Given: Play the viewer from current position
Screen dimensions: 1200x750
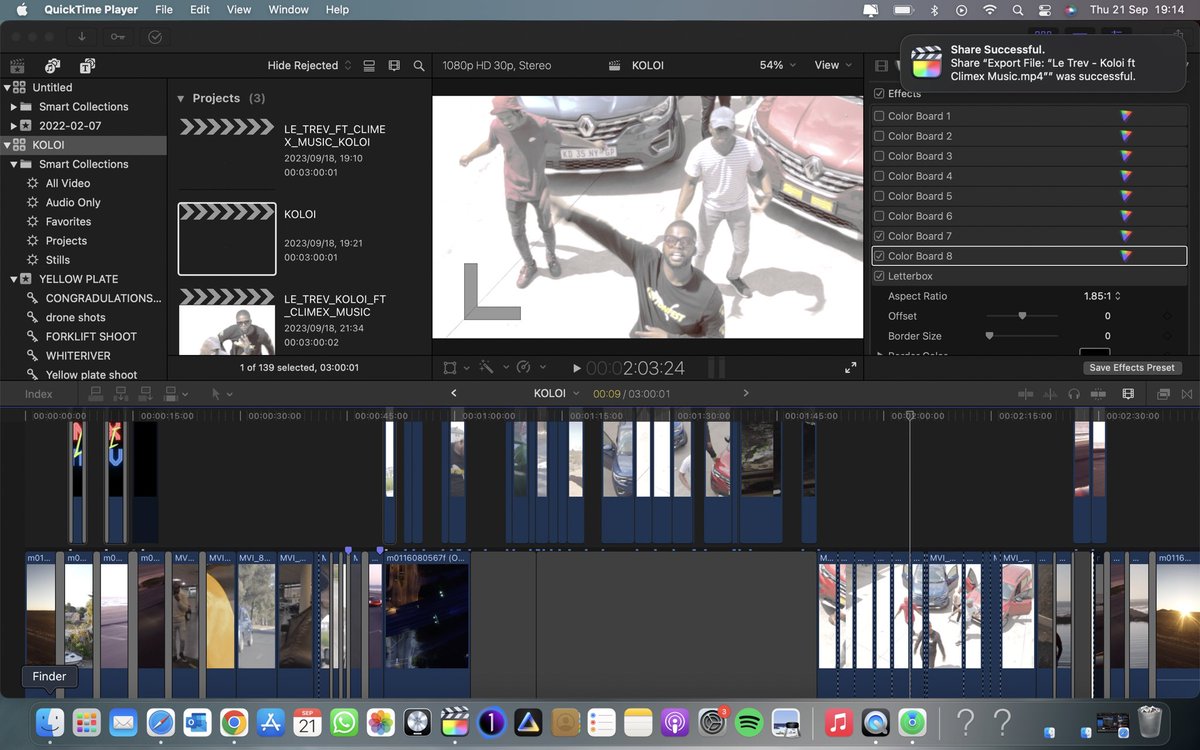Looking at the screenshot, I should point(576,368).
